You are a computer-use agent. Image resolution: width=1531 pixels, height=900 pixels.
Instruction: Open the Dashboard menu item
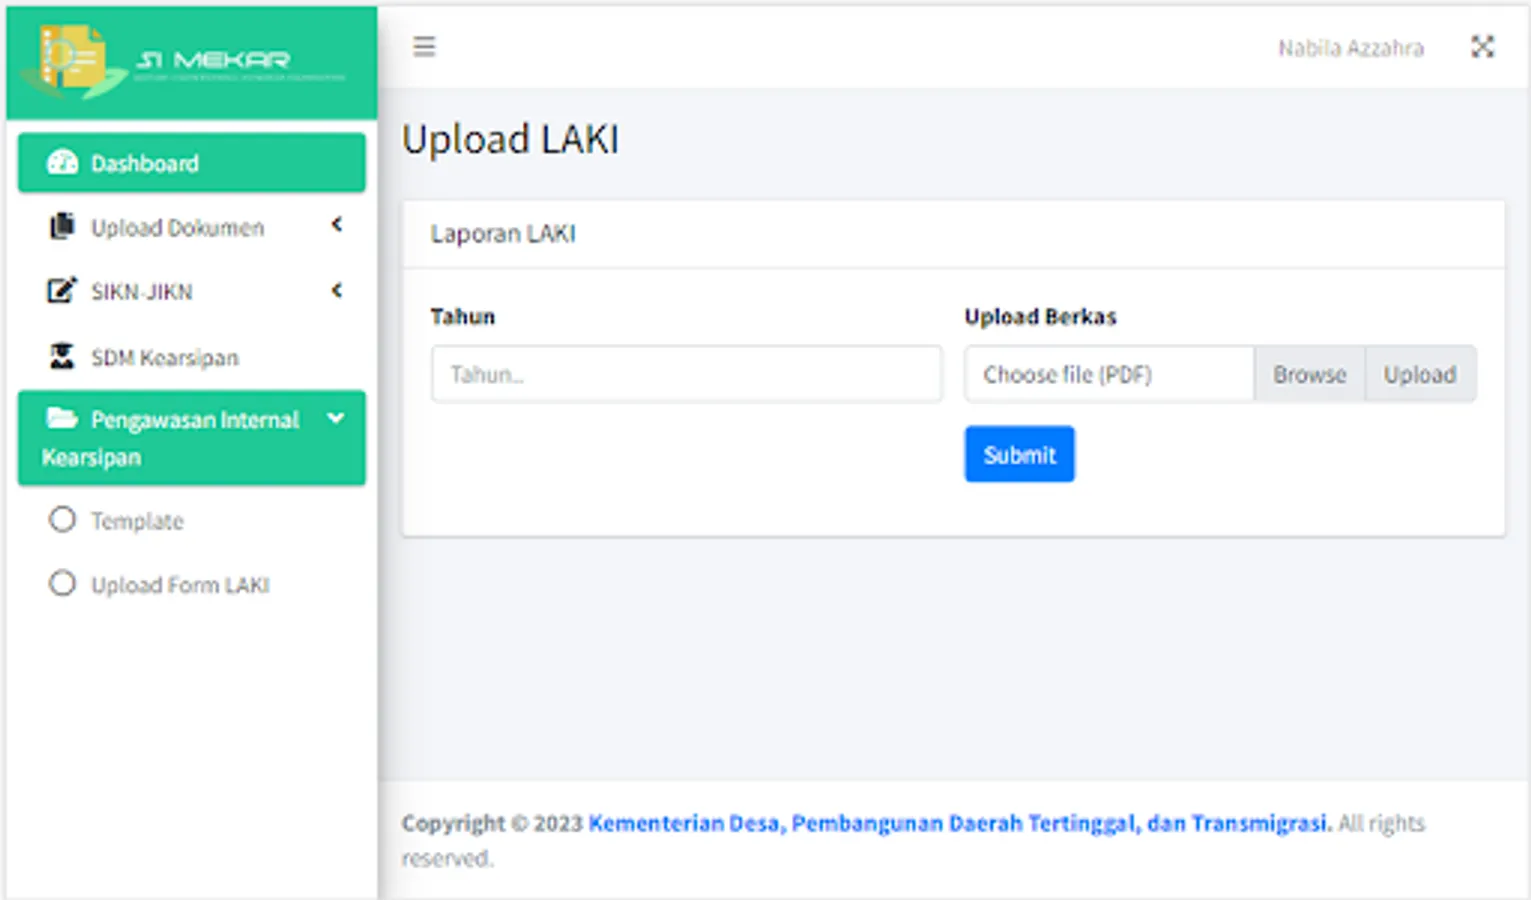(x=192, y=163)
